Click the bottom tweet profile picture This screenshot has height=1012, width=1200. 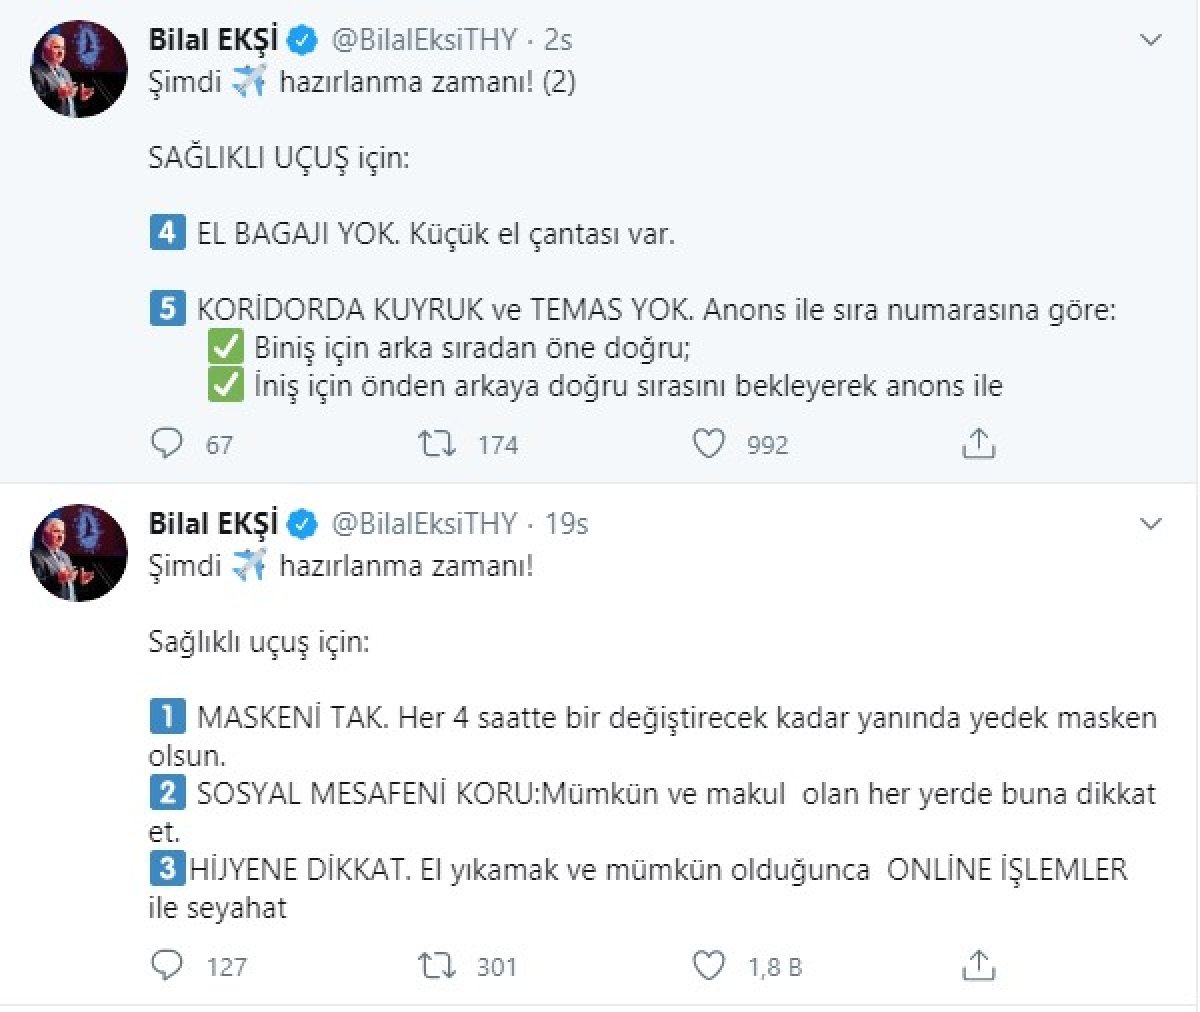78,552
